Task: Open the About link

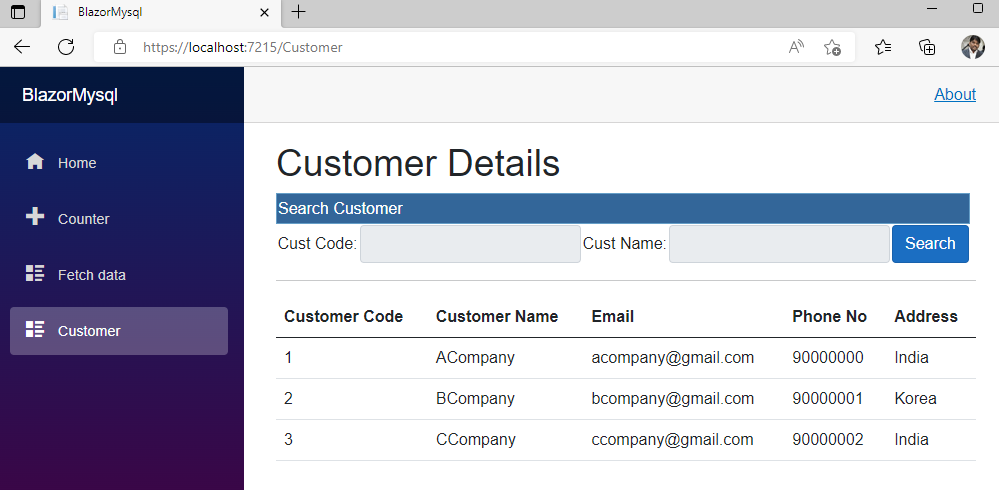Action: point(955,94)
